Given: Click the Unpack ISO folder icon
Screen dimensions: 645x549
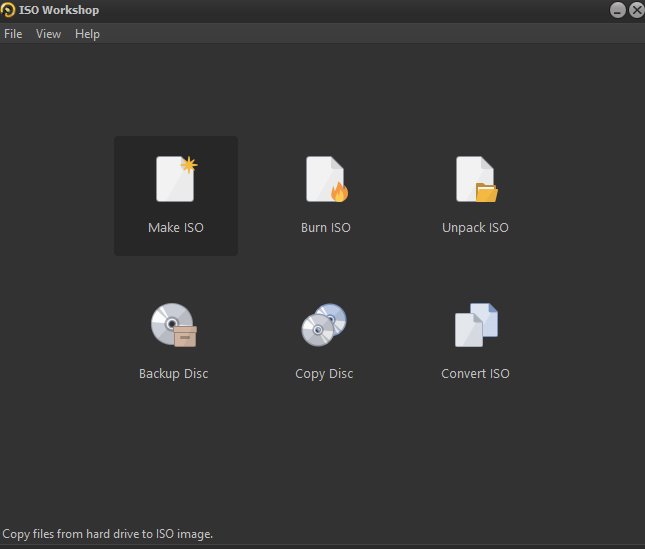Looking at the screenshot, I should (476, 179).
